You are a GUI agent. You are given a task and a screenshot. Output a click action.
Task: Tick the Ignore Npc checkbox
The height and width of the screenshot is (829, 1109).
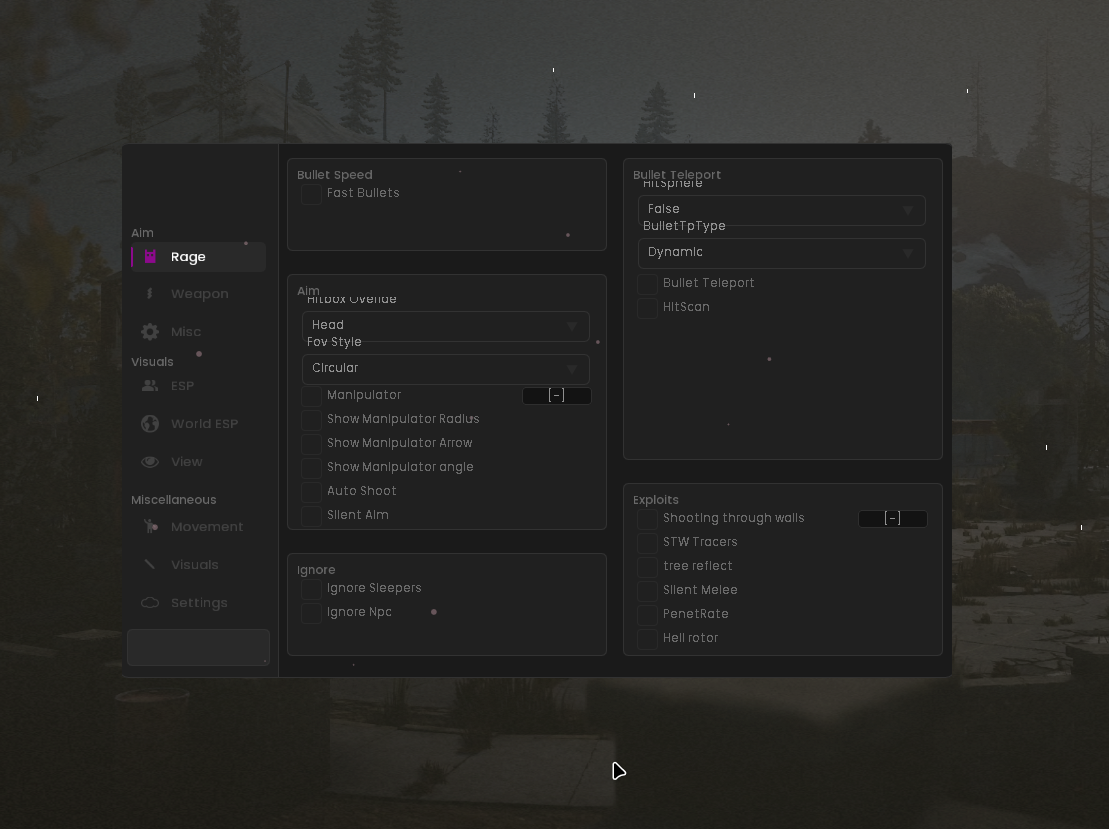[311, 613]
